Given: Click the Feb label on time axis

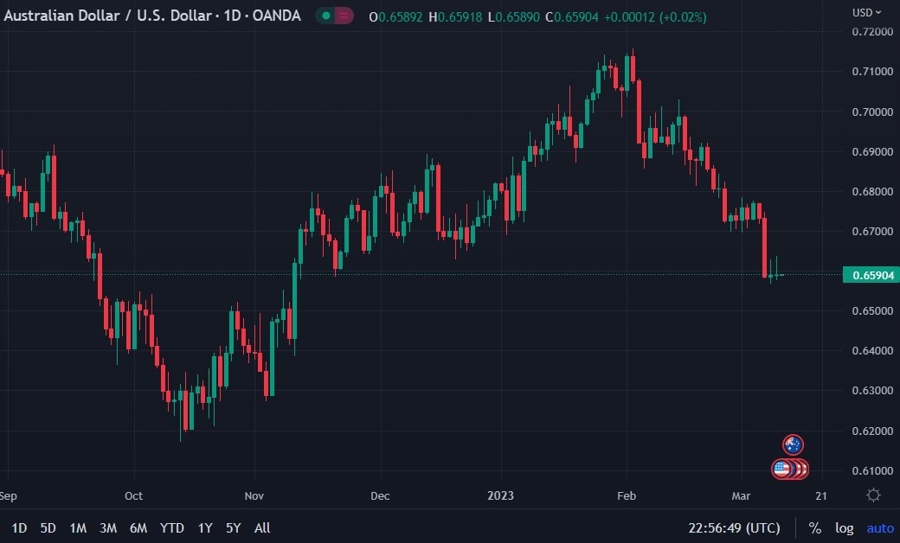Looking at the screenshot, I should pyautogui.click(x=626, y=495).
